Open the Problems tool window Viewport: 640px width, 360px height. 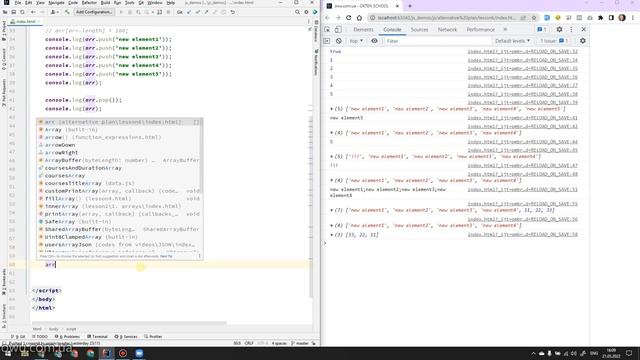67,337
